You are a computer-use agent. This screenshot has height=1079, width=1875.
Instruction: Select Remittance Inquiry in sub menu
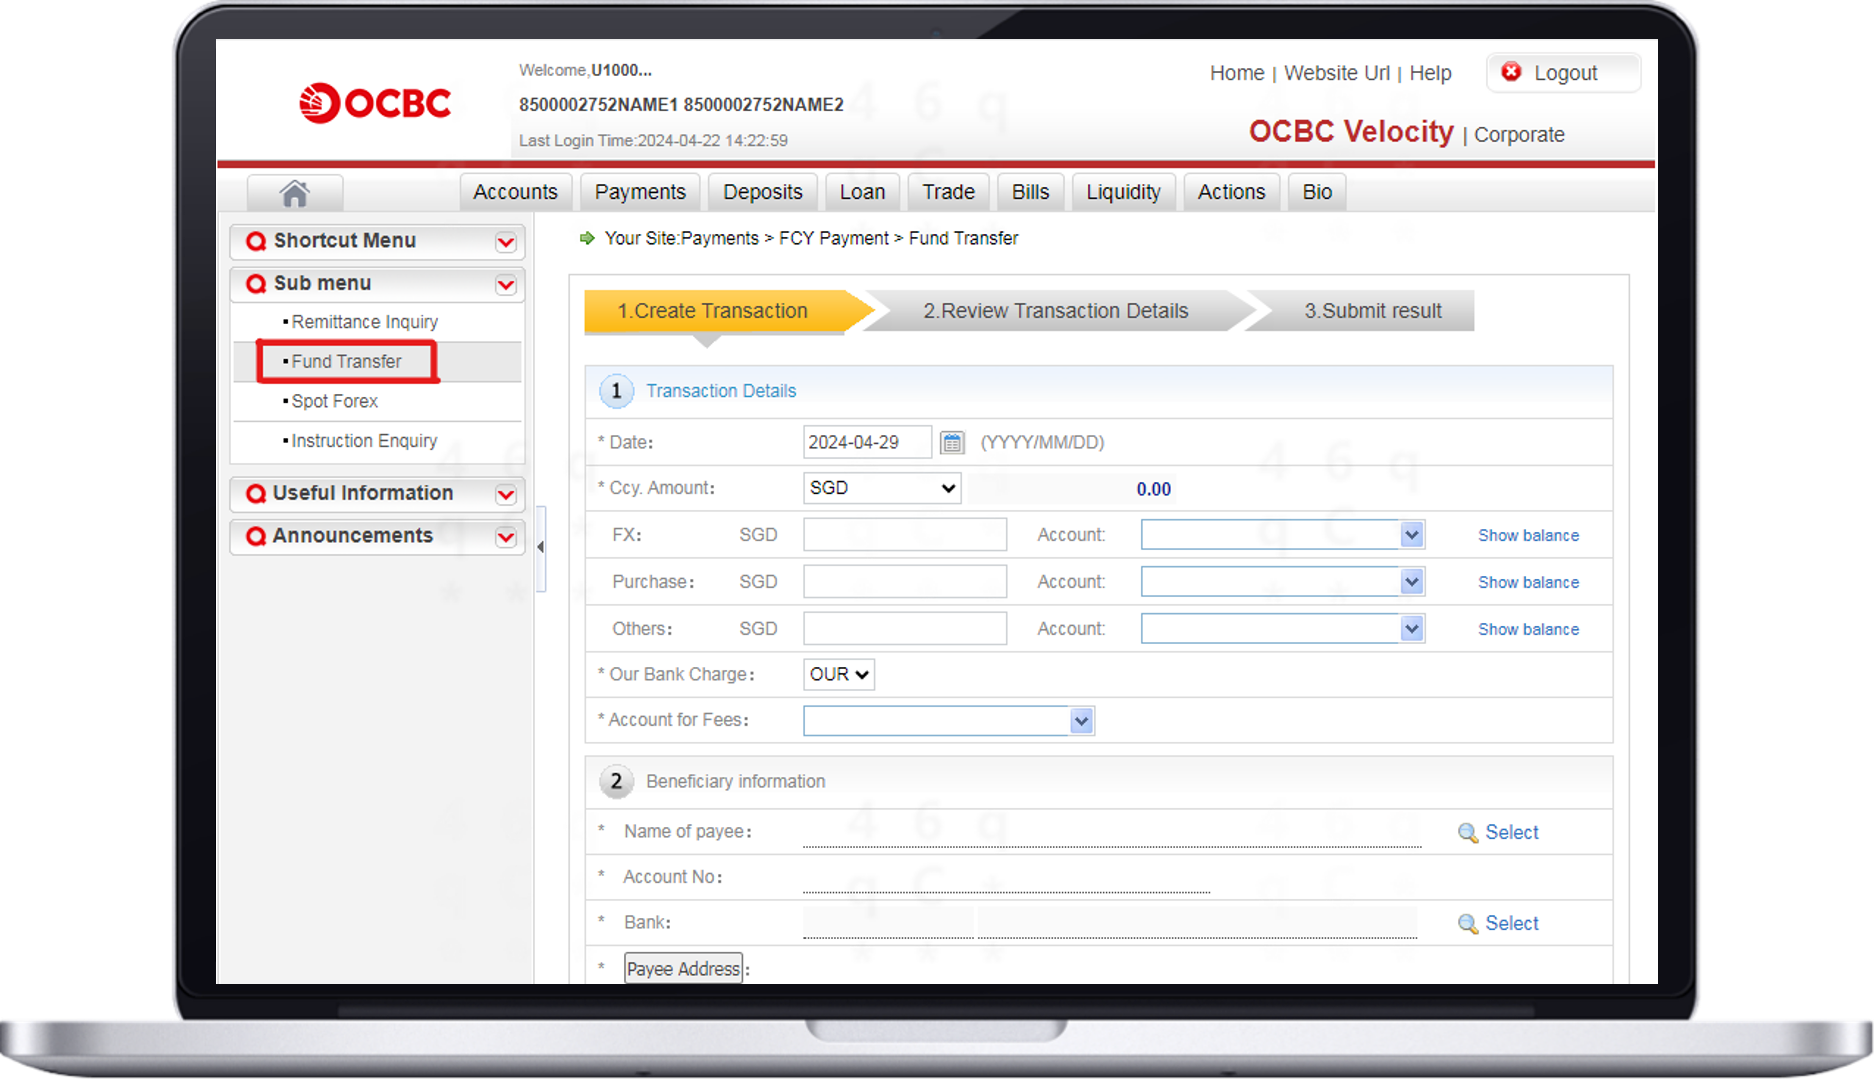pos(364,322)
